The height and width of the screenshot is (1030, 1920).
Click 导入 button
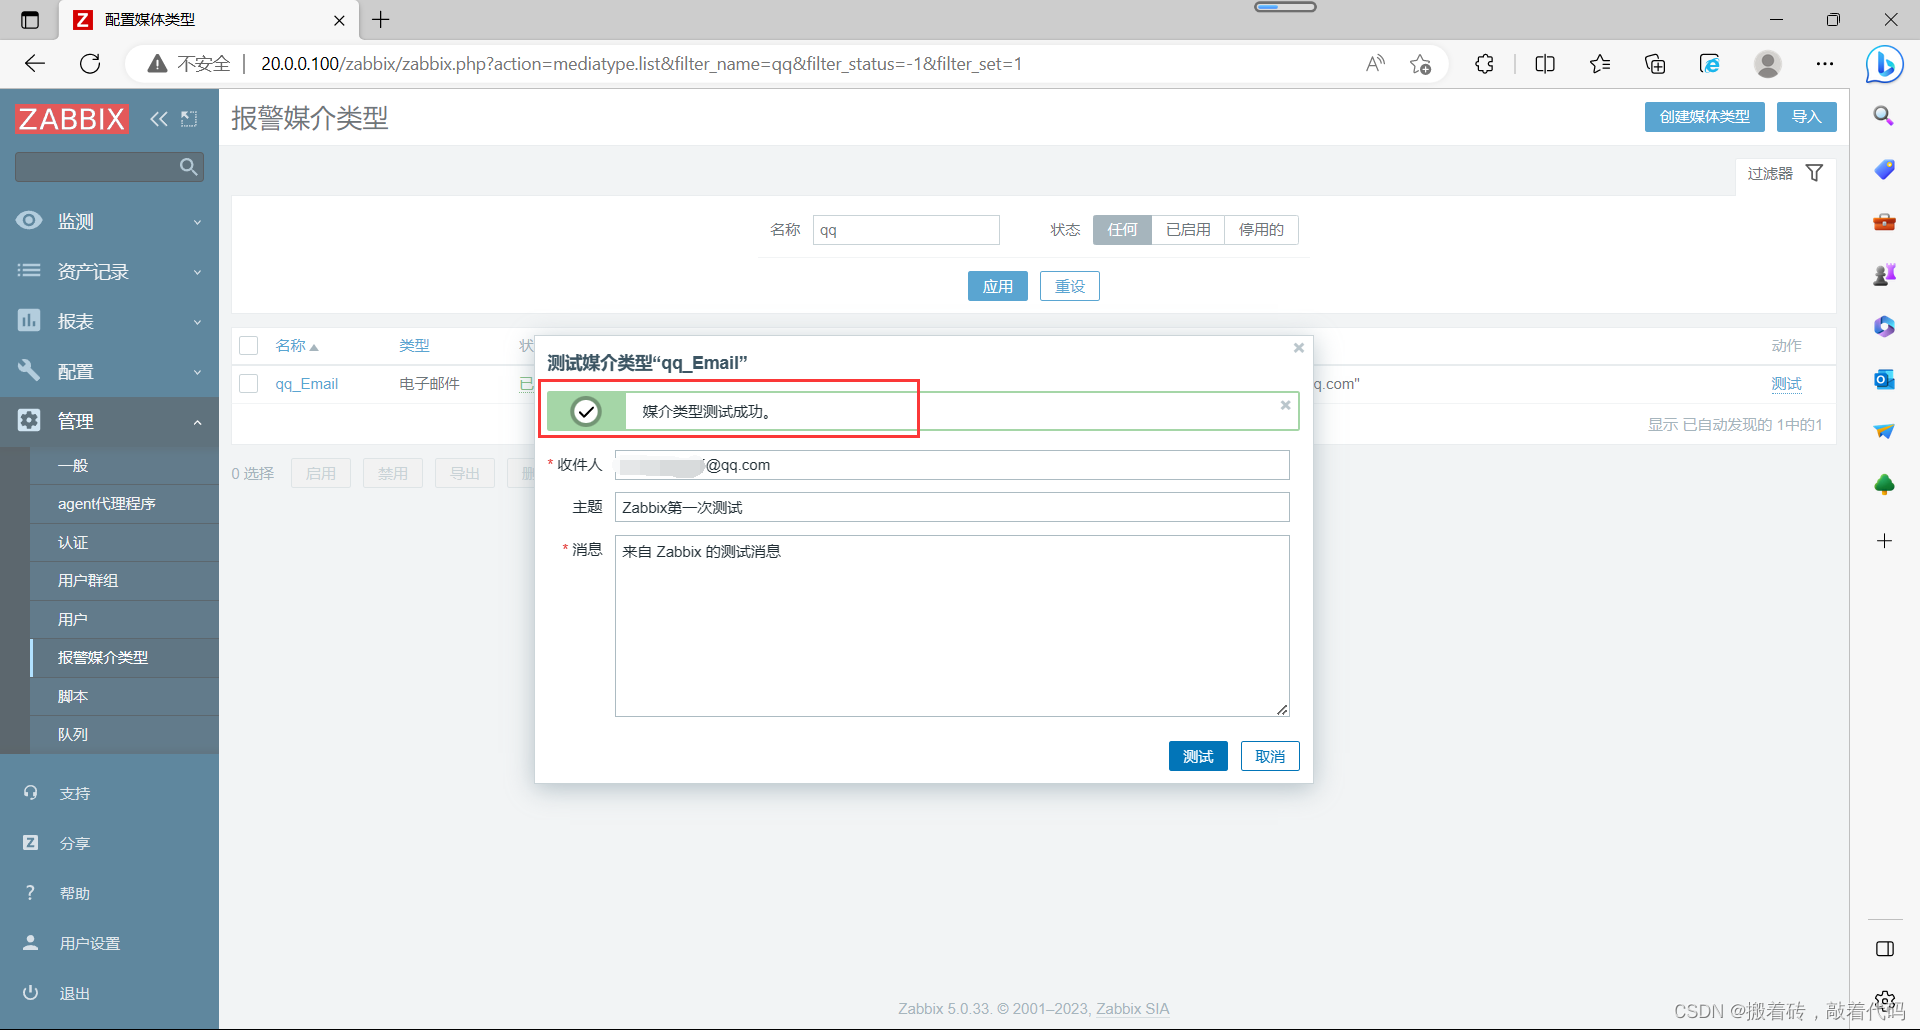click(1806, 117)
